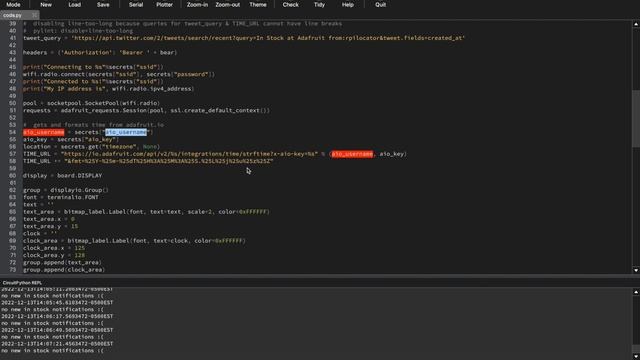640x360 pixels.
Task: Click the headers assignment on line 43
Action: click(x=100, y=53)
